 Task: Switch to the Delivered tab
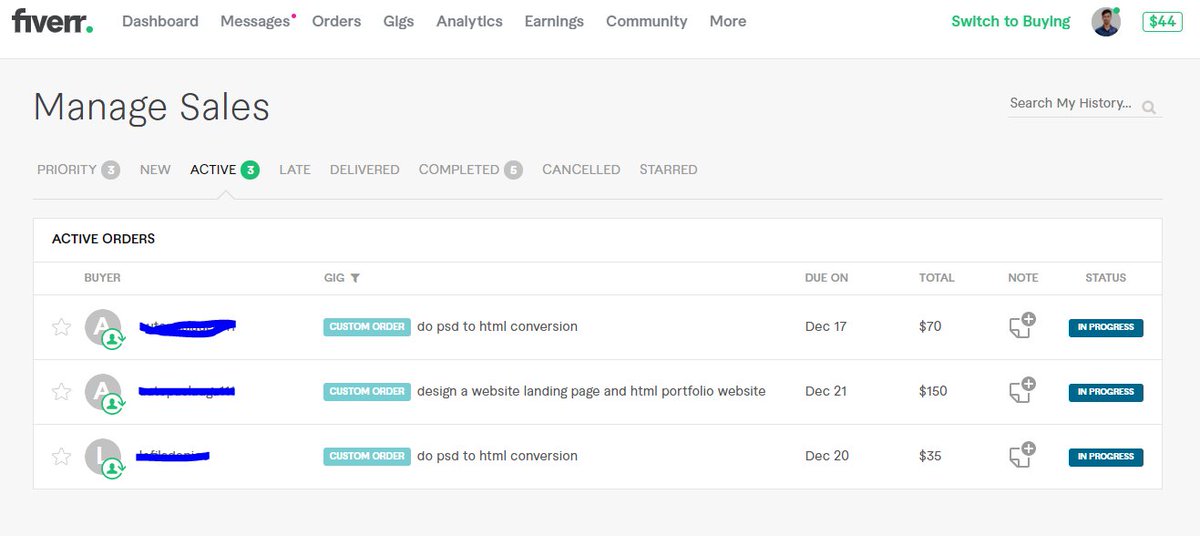tap(365, 170)
